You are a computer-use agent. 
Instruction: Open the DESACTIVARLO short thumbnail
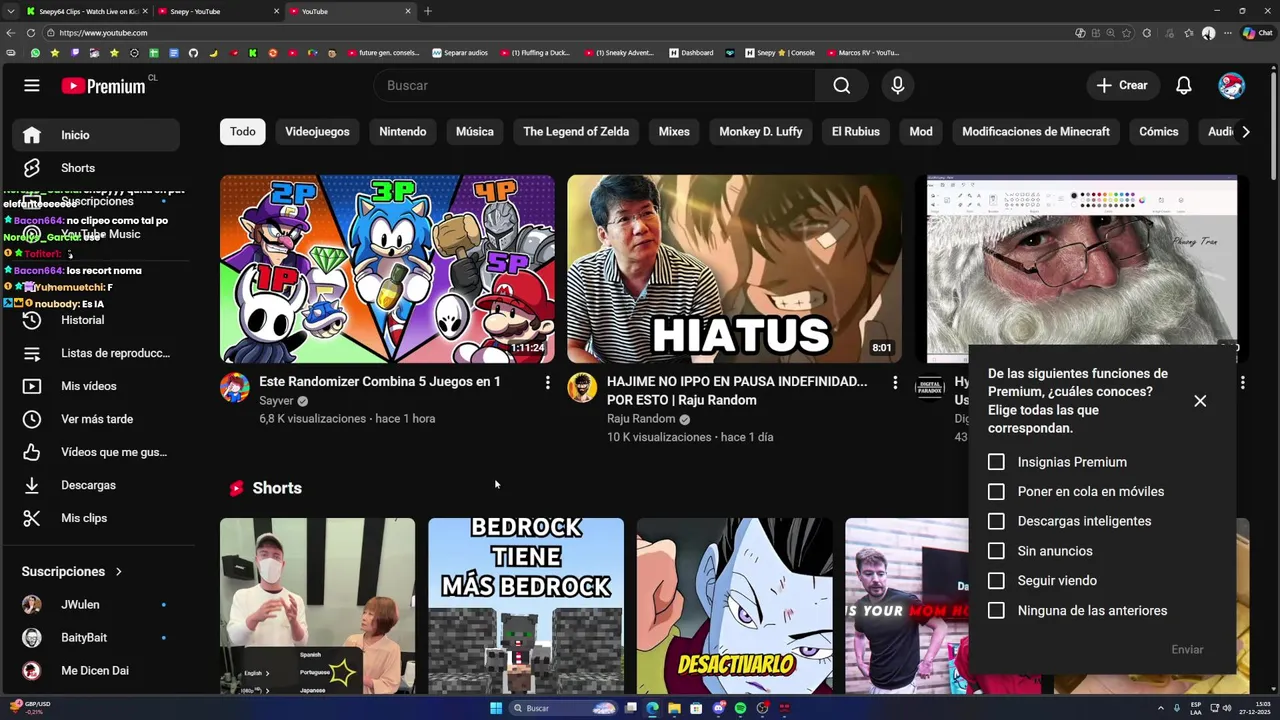[x=734, y=606]
